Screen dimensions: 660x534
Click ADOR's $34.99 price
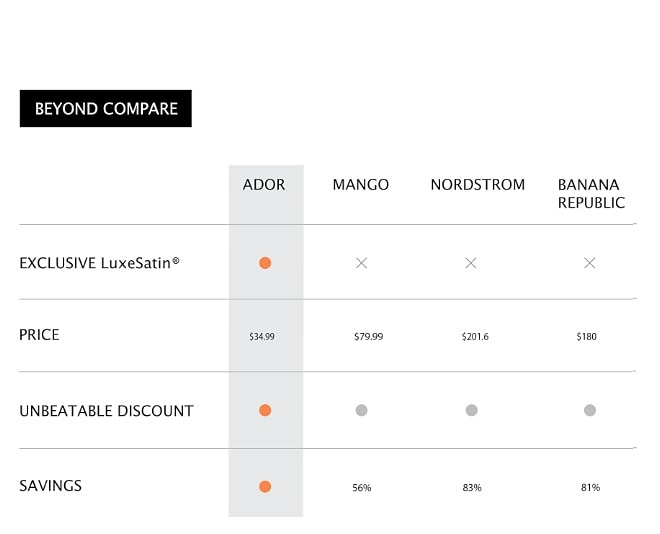pos(262,337)
